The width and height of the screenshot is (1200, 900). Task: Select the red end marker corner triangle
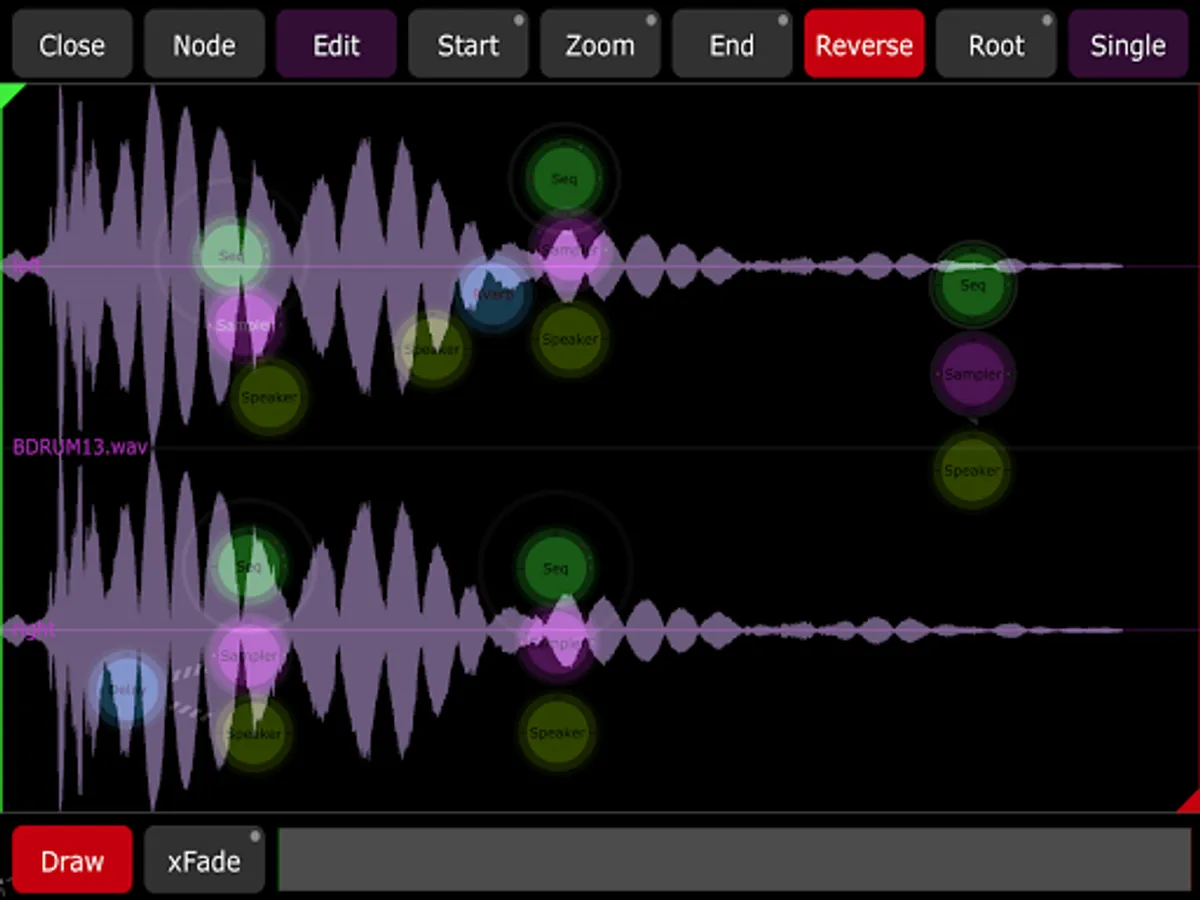(x=1190, y=803)
